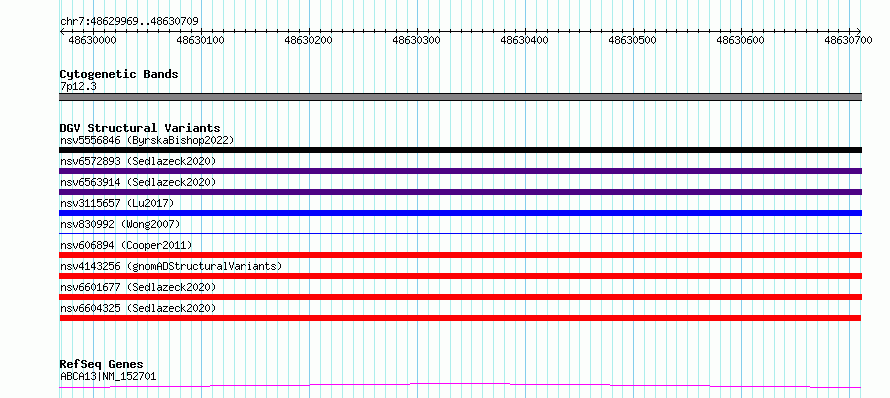This screenshot has width=890, height=398.
Task: Click ruler position 48630000
Action: coord(92,40)
